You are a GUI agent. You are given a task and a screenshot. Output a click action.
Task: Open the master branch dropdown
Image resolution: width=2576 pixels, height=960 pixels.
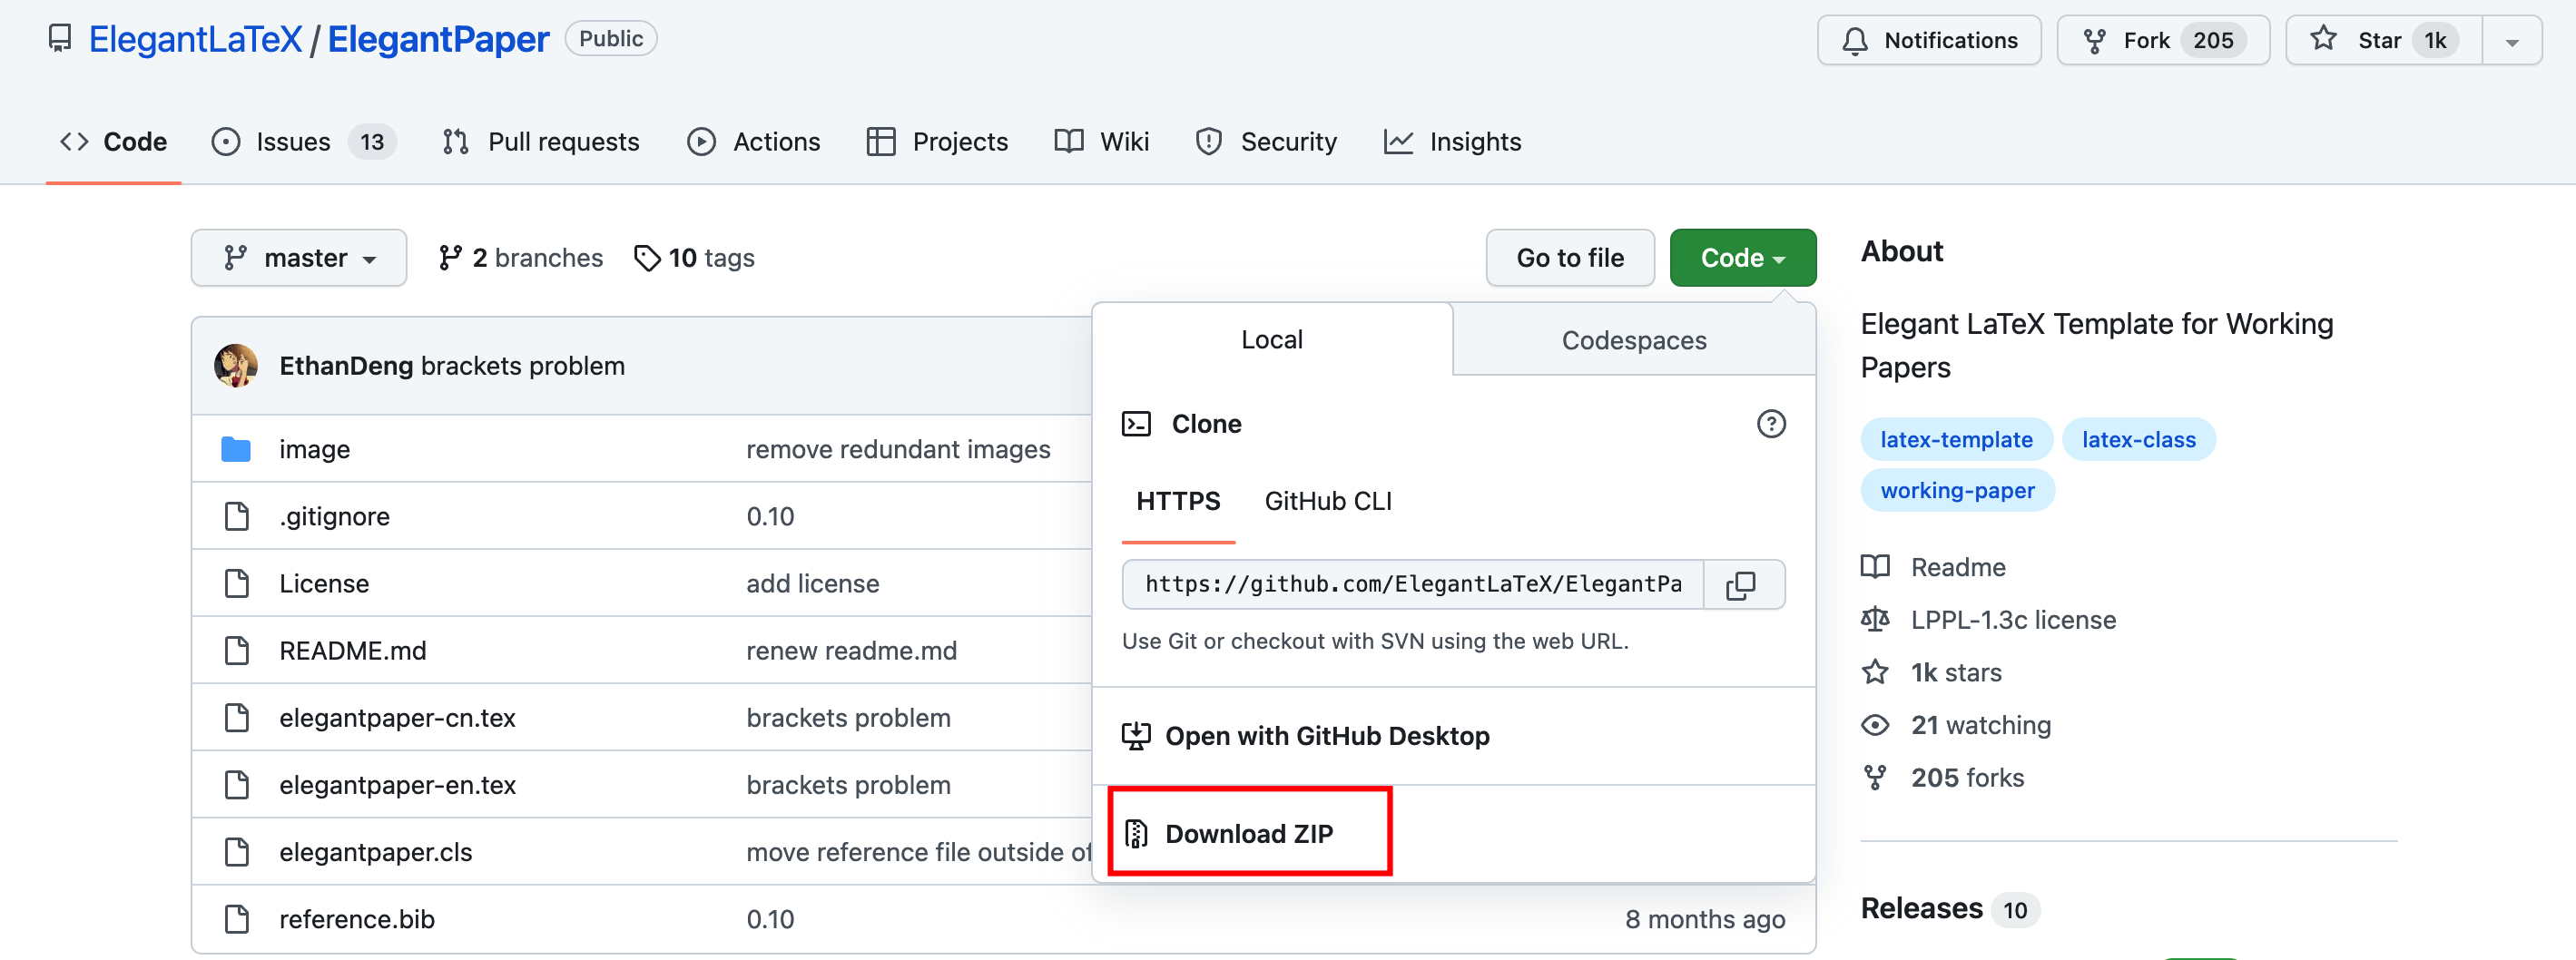298,258
